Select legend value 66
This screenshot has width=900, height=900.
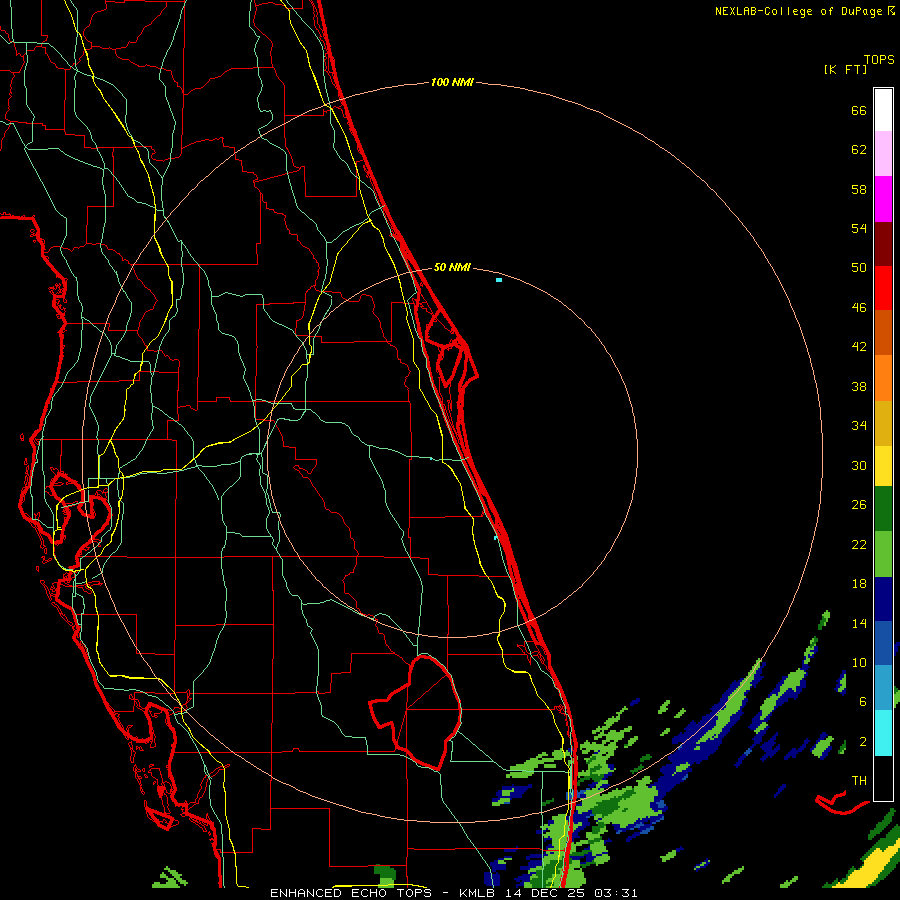pos(859,111)
